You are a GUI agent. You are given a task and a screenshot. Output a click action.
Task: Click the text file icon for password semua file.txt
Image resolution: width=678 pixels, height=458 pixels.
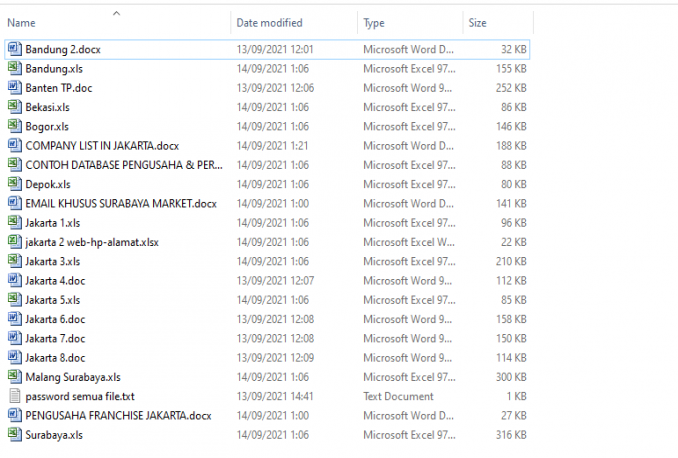coord(14,396)
